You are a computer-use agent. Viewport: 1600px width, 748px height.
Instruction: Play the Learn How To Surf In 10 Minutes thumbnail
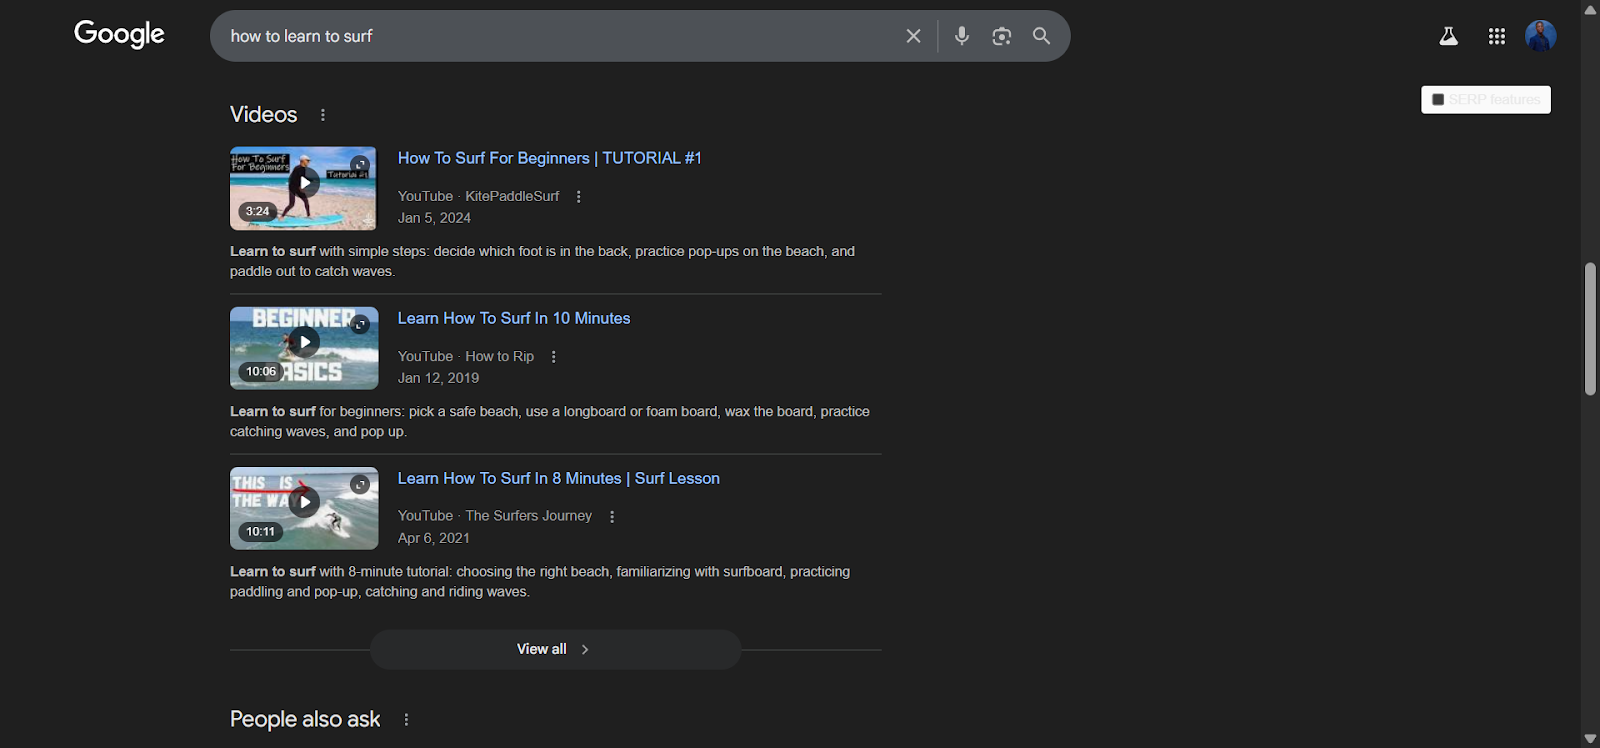(x=304, y=342)
